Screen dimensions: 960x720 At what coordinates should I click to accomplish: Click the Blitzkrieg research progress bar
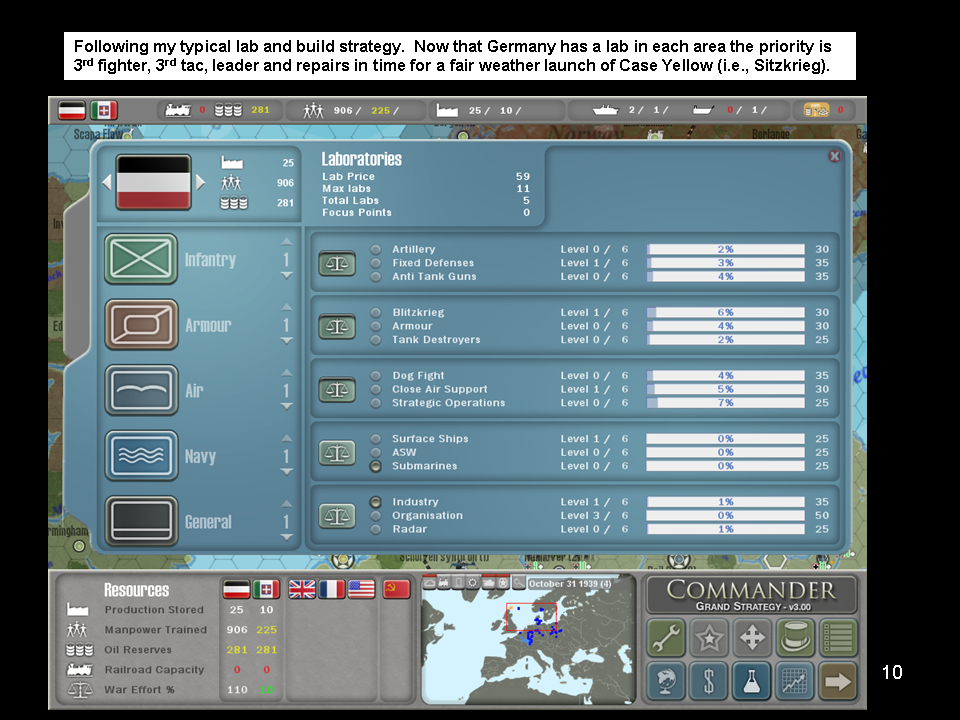tap(725, 312)
